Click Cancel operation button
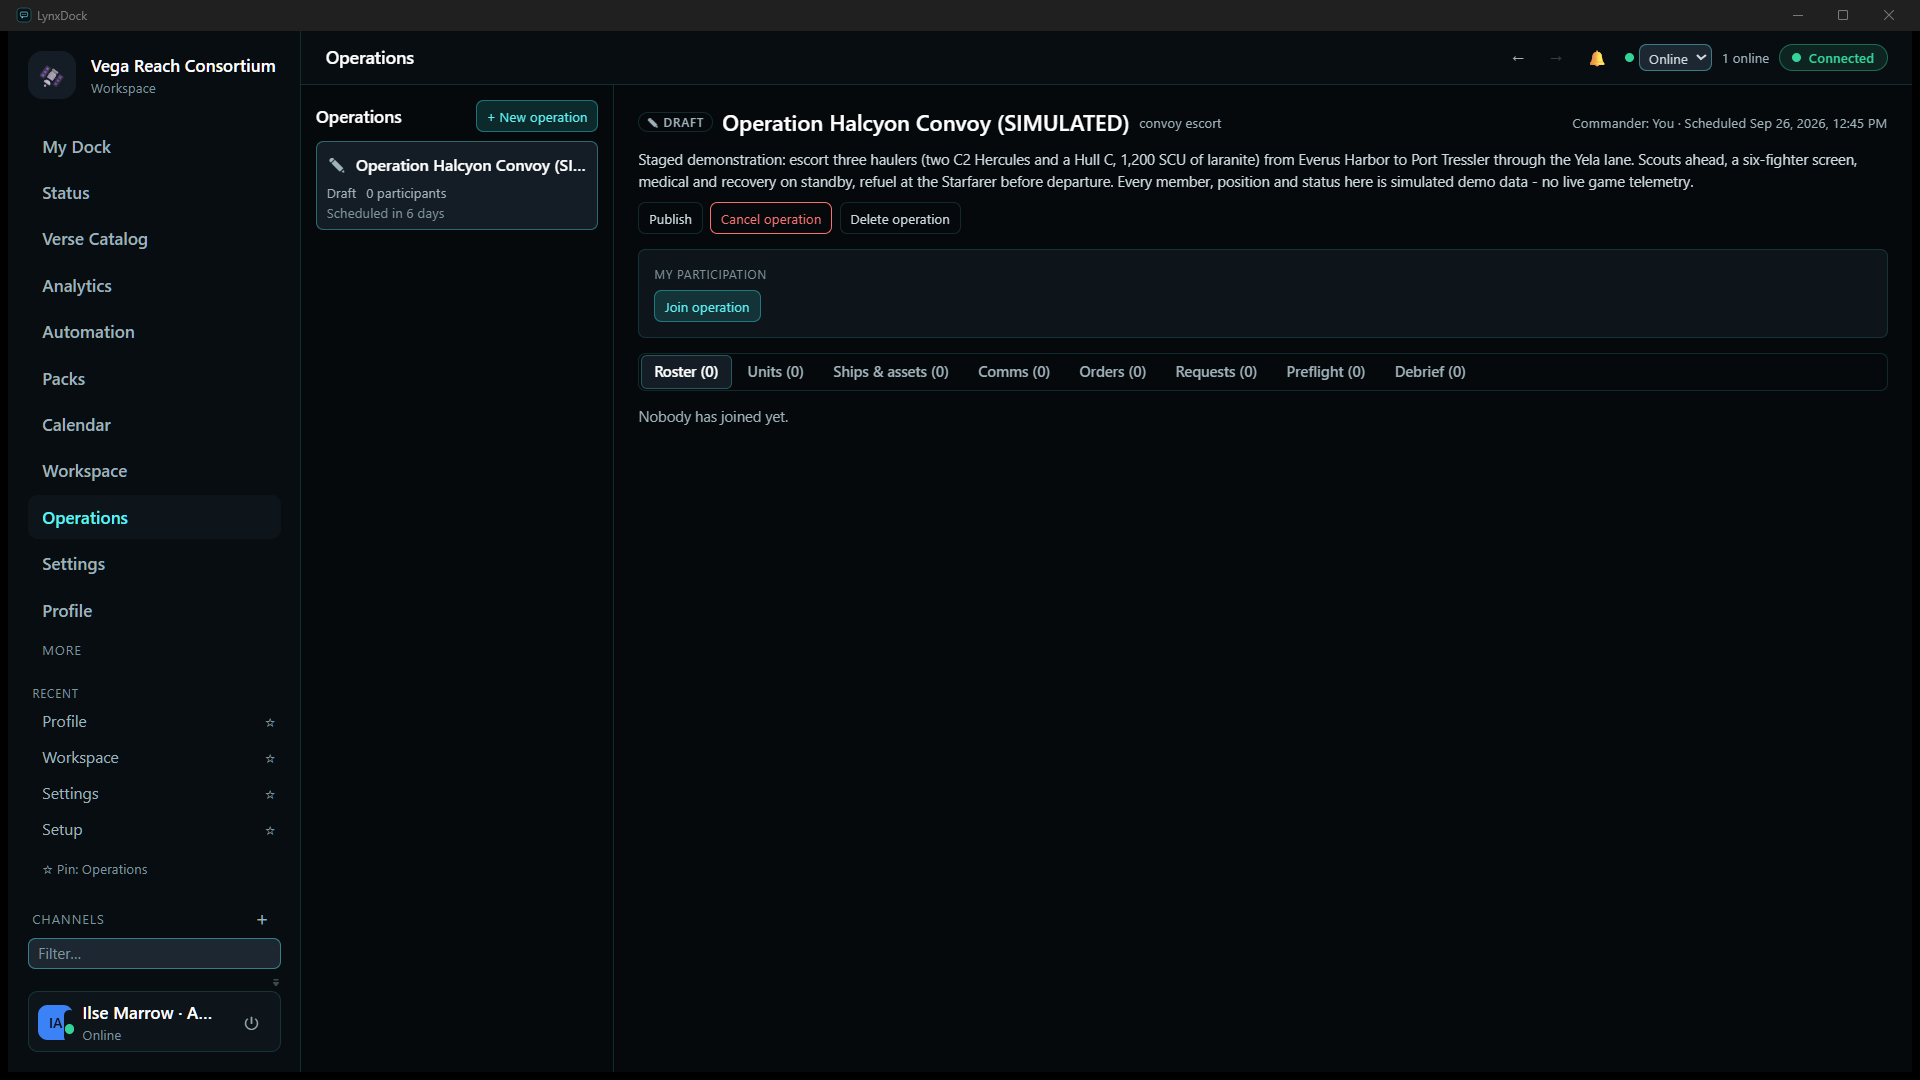1920x1080 pixels. [771, 219]
